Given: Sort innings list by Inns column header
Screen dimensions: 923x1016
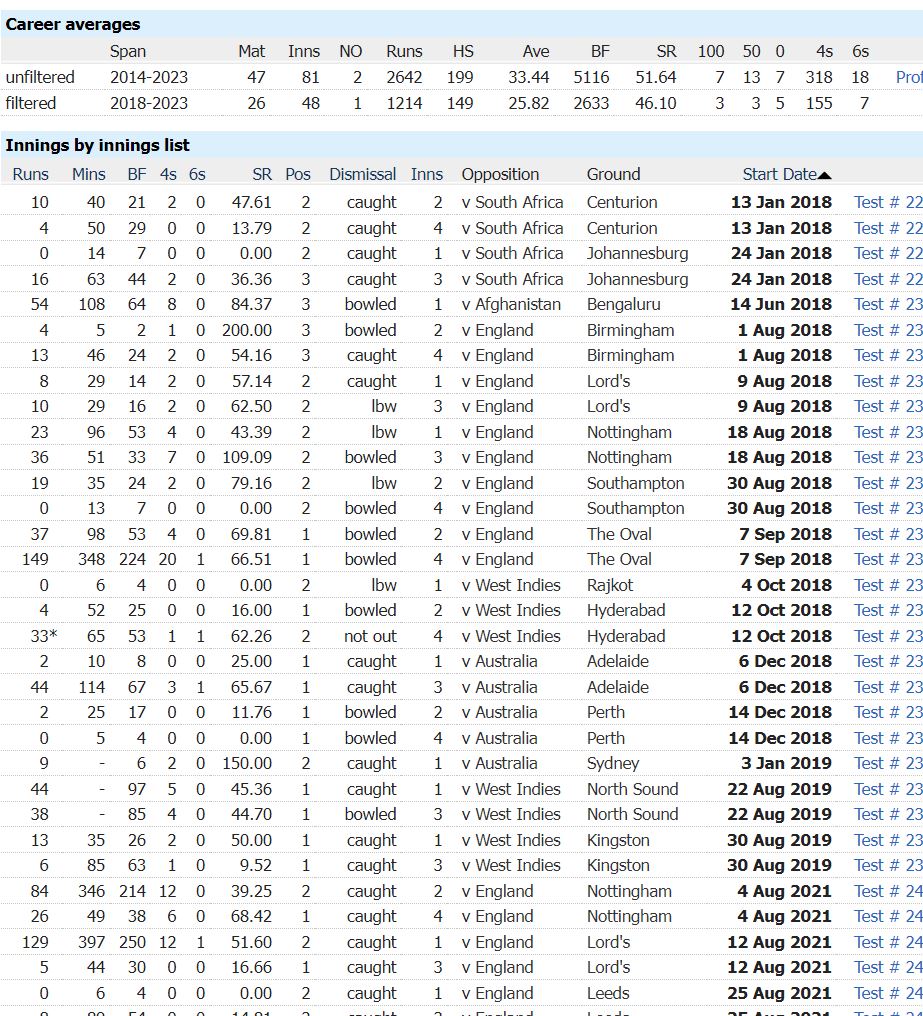Looking at the screenshot, I should (x=426, y=174).
